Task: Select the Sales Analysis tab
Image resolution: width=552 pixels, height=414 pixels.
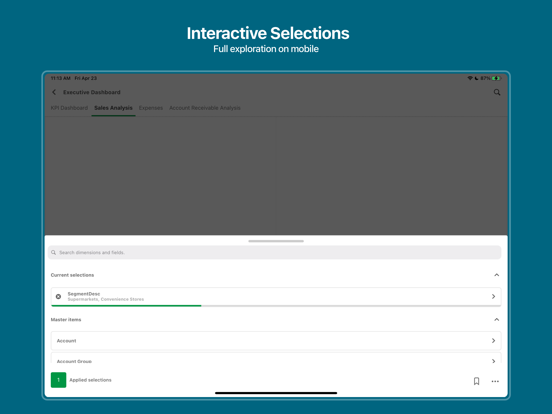Action: coord(113,108)
